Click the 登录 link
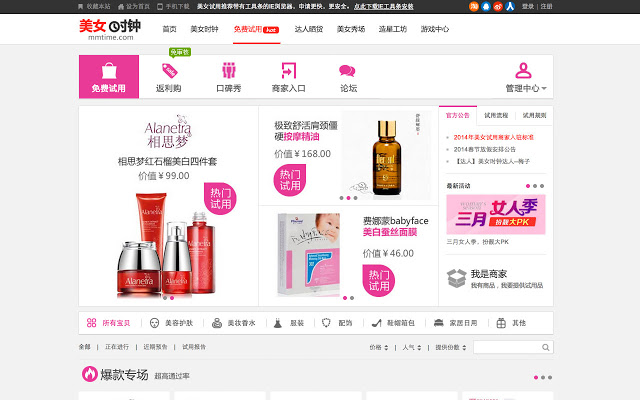This screenshot has height=400, width=640. 528,7
